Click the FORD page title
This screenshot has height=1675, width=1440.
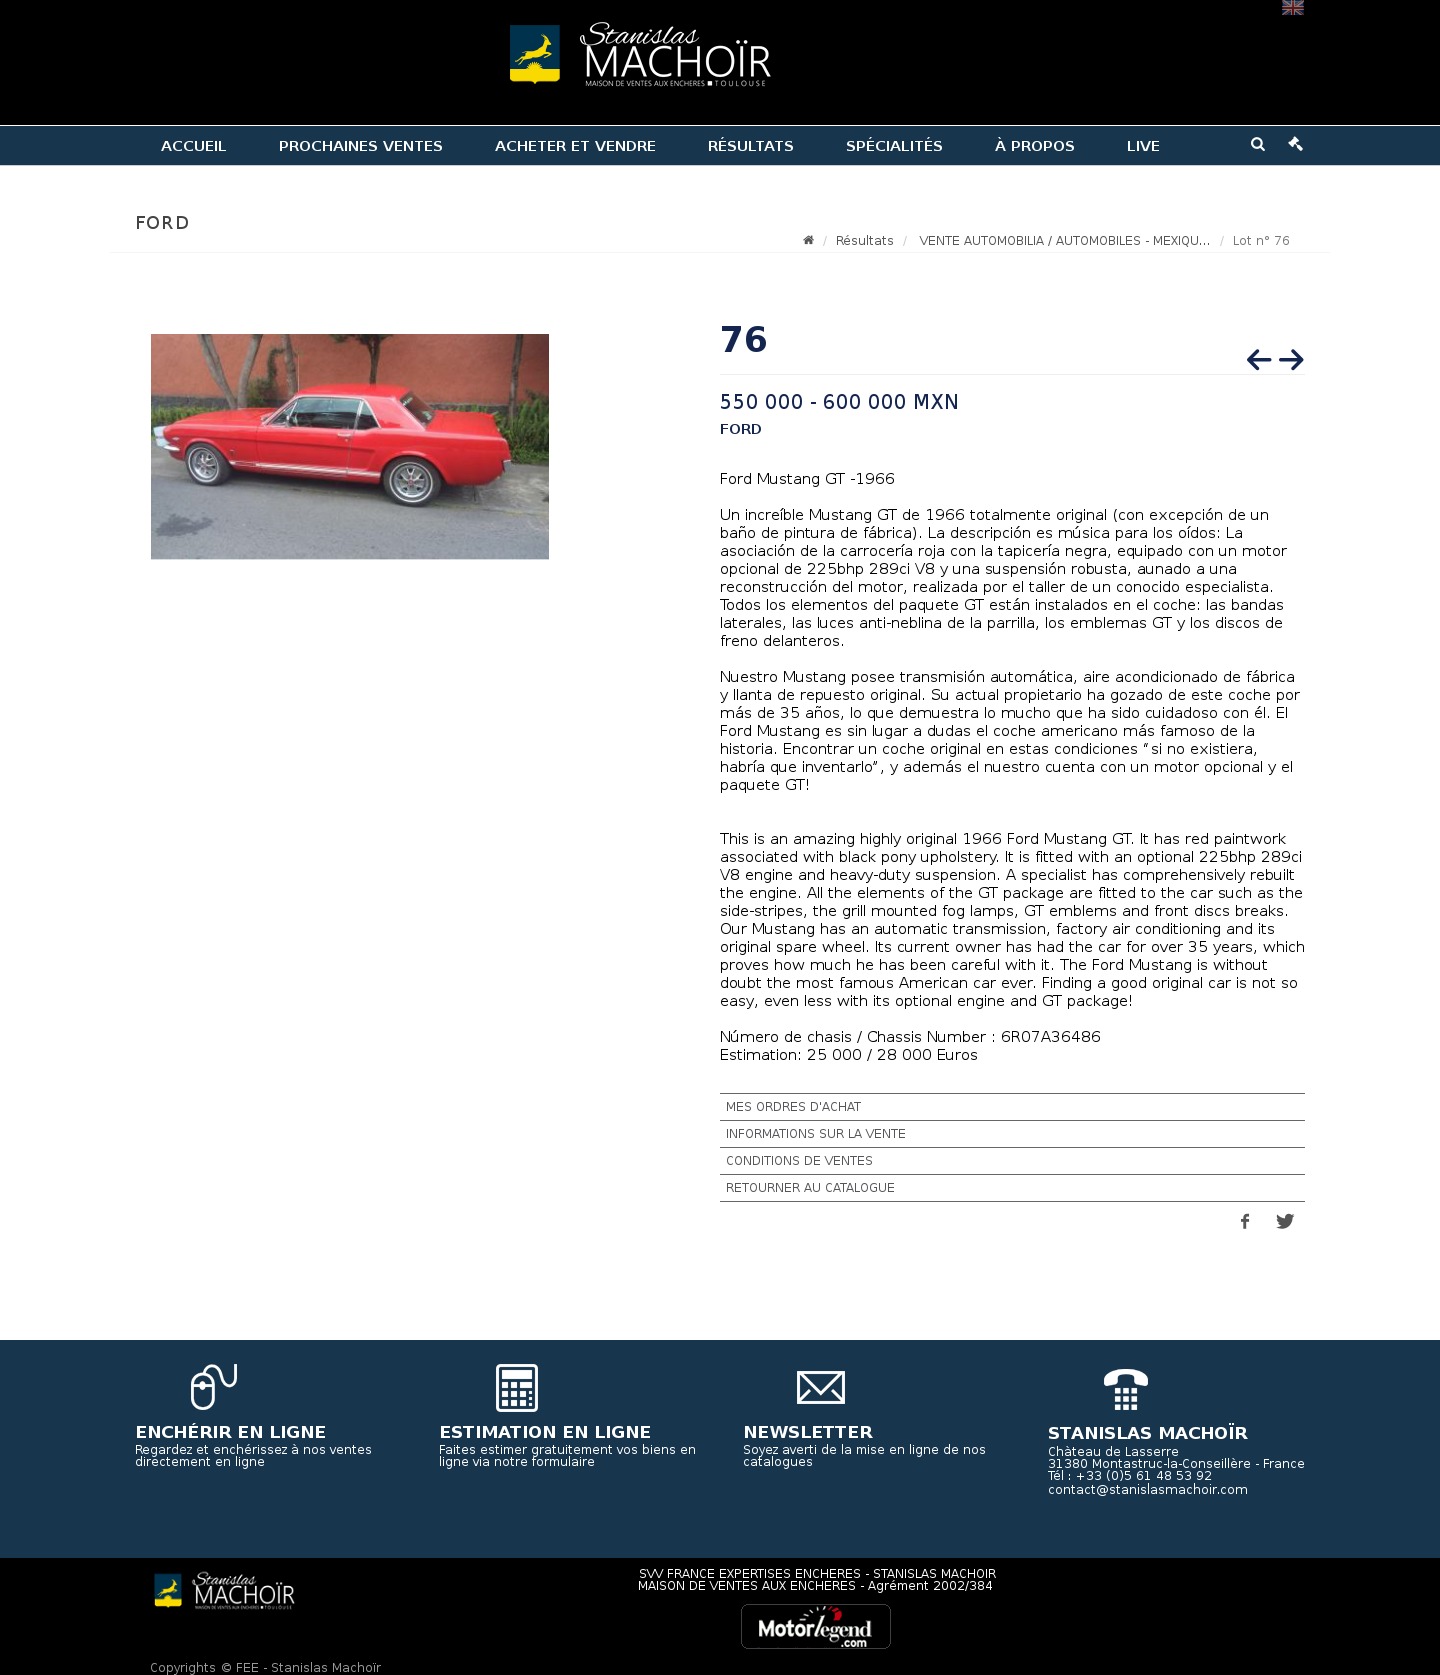pos(163,223)
